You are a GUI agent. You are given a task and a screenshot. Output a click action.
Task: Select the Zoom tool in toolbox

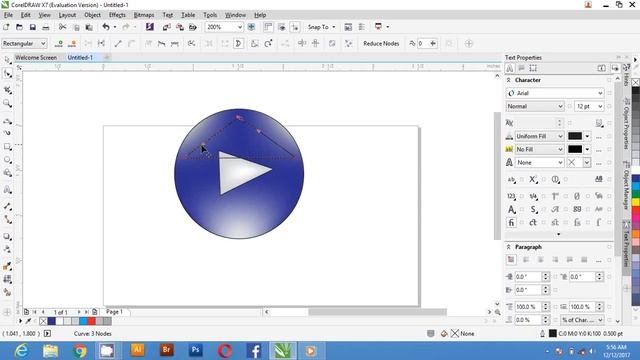point(7,104)
